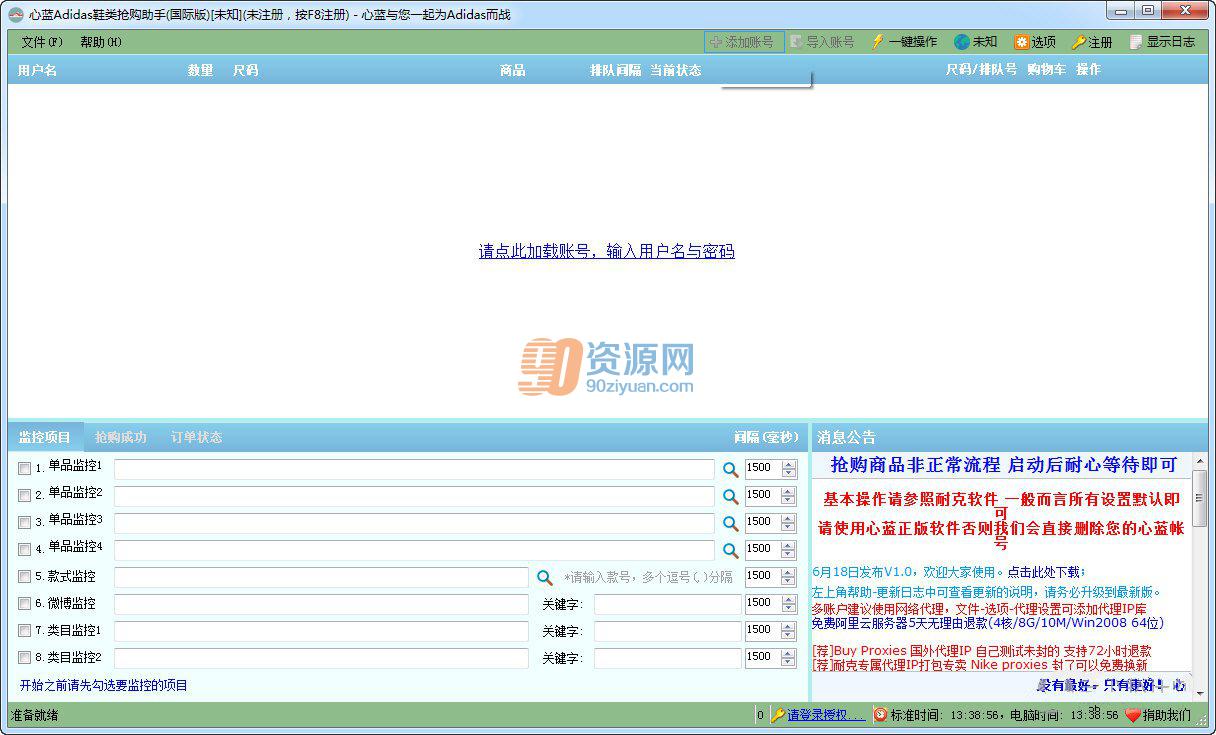Click interval stepper arrows for 微博监控

click(789, 603)
